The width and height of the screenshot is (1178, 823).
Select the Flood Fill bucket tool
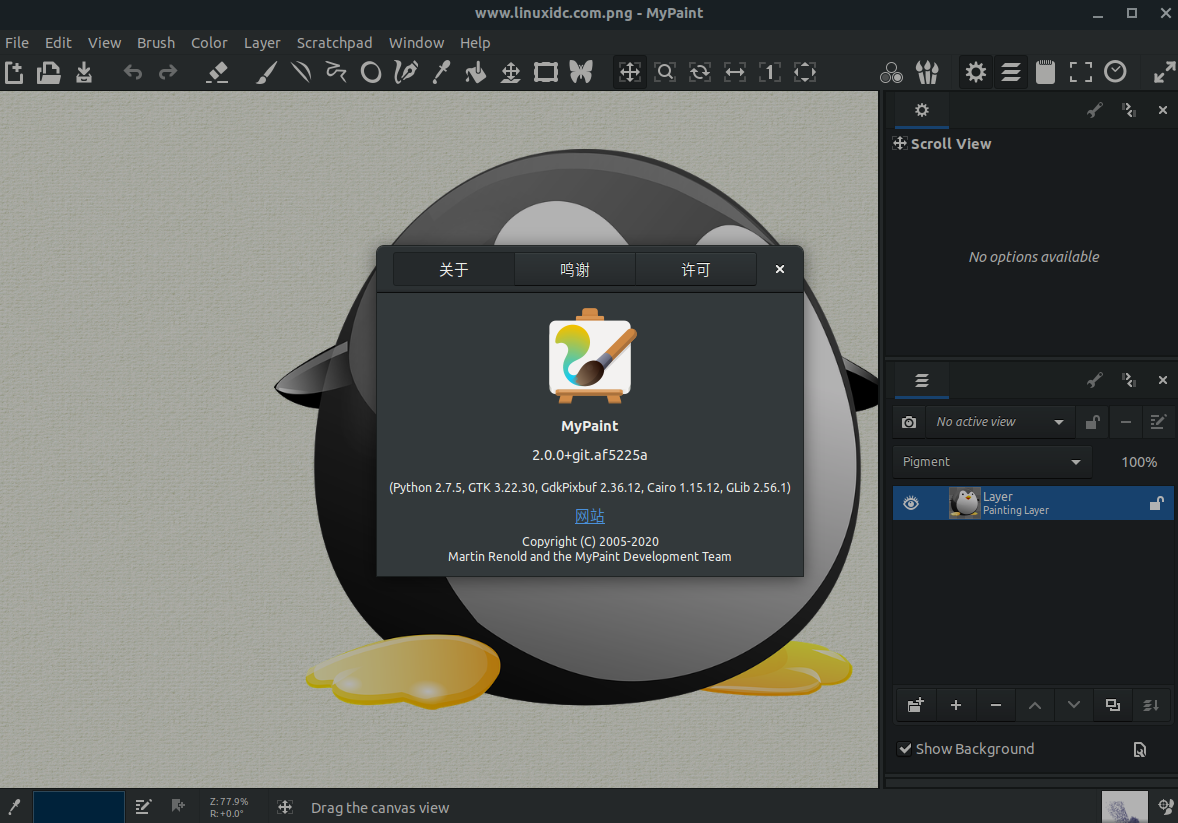click(476, 73)
